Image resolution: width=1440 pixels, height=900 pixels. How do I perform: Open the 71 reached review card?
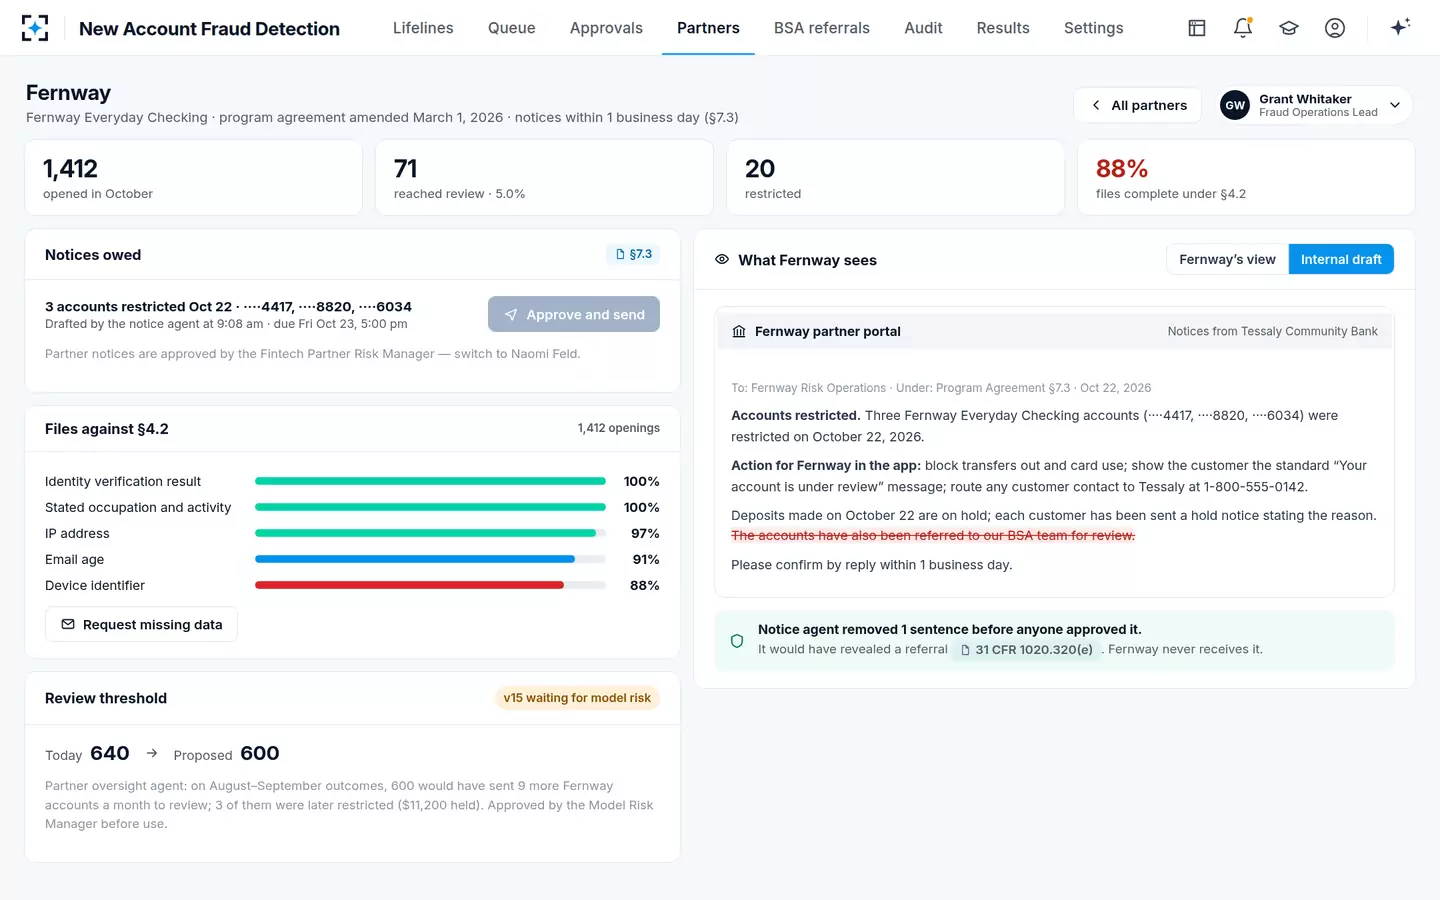coord(544,177)
